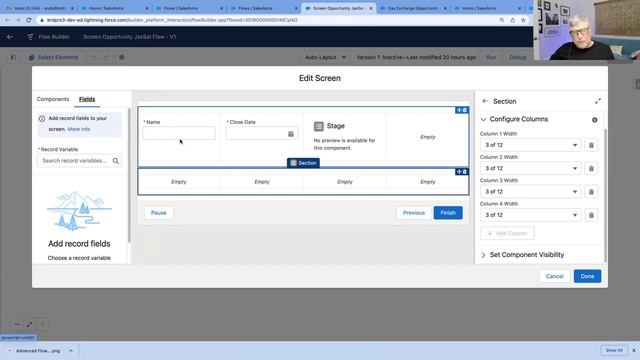Viewport: 640px width, 360px height.
Task: Click Show All downloads button
Action: [614, 350]
